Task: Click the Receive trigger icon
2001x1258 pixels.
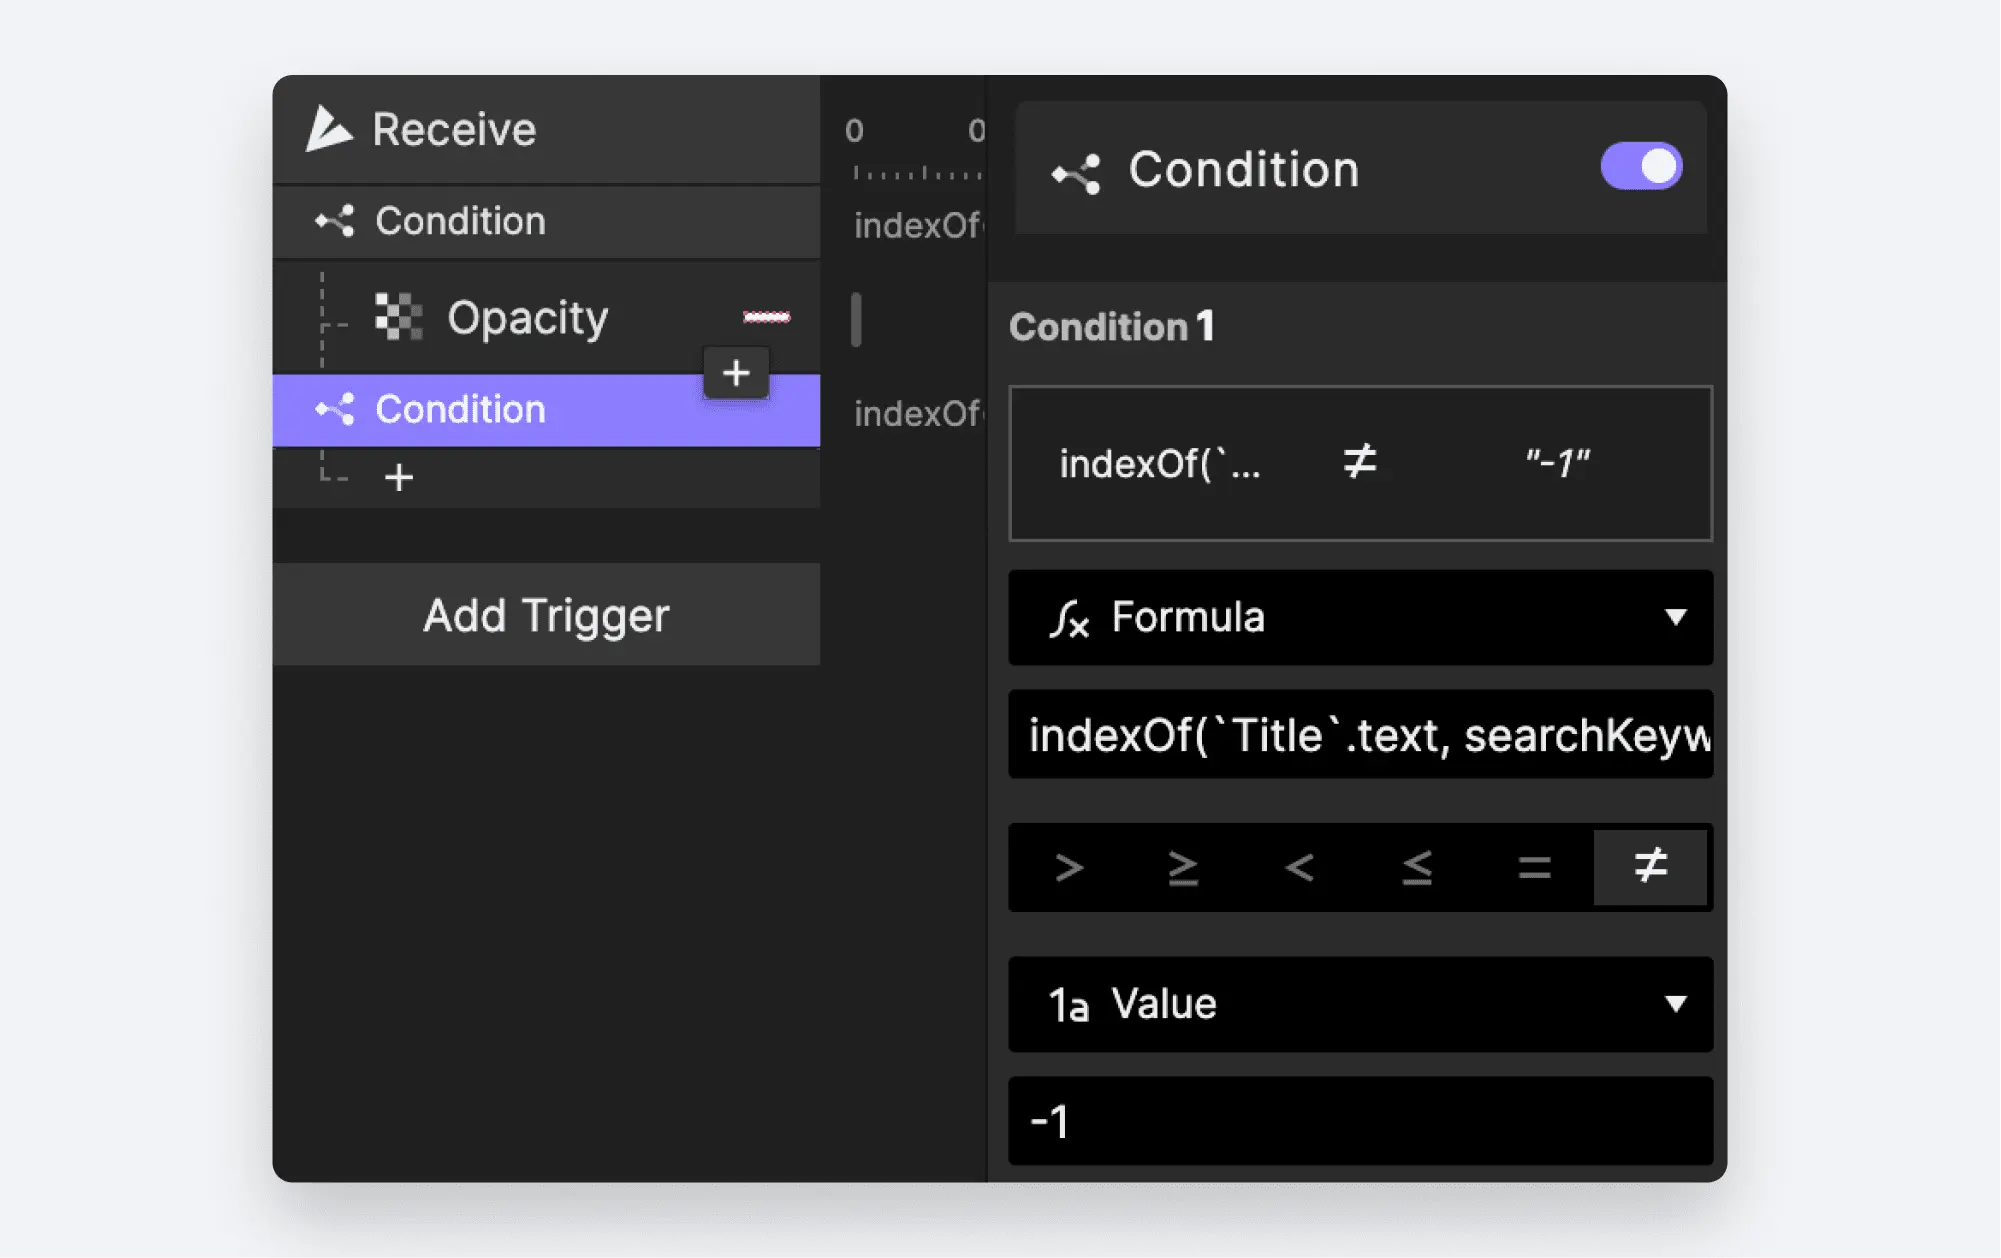Action: (x=328, y=130)
